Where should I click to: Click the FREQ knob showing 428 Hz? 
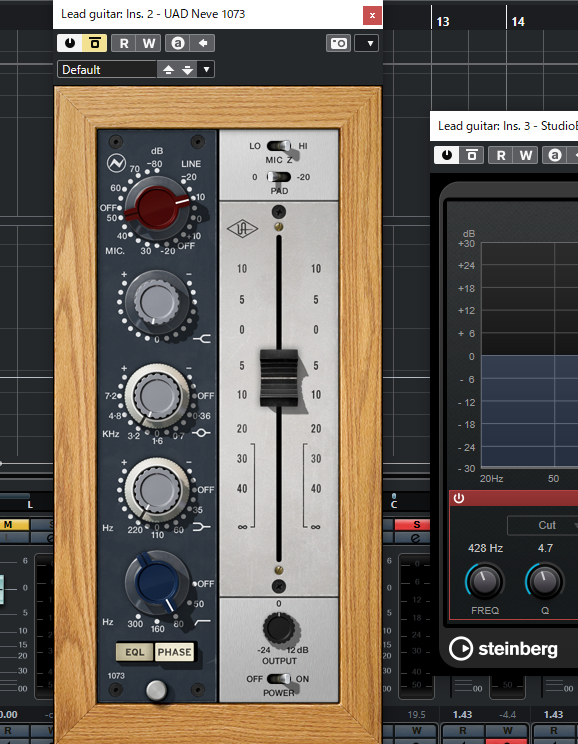485,581
